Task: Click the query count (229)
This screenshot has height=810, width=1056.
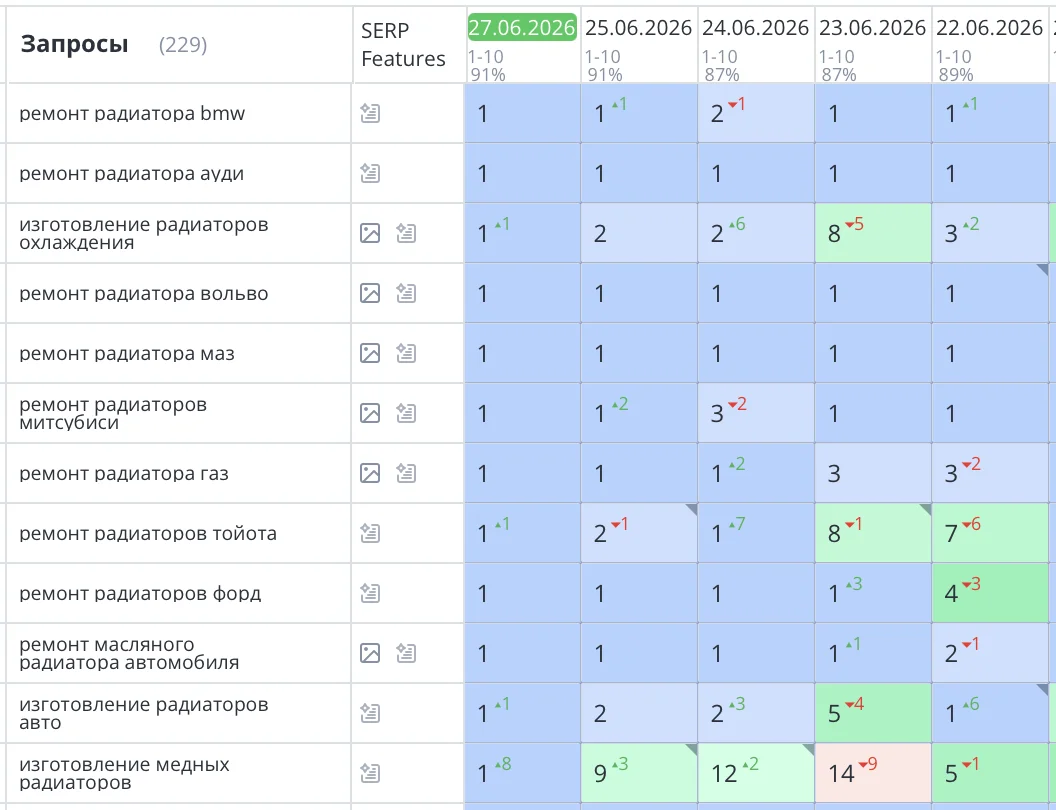Action: [183, 45]
